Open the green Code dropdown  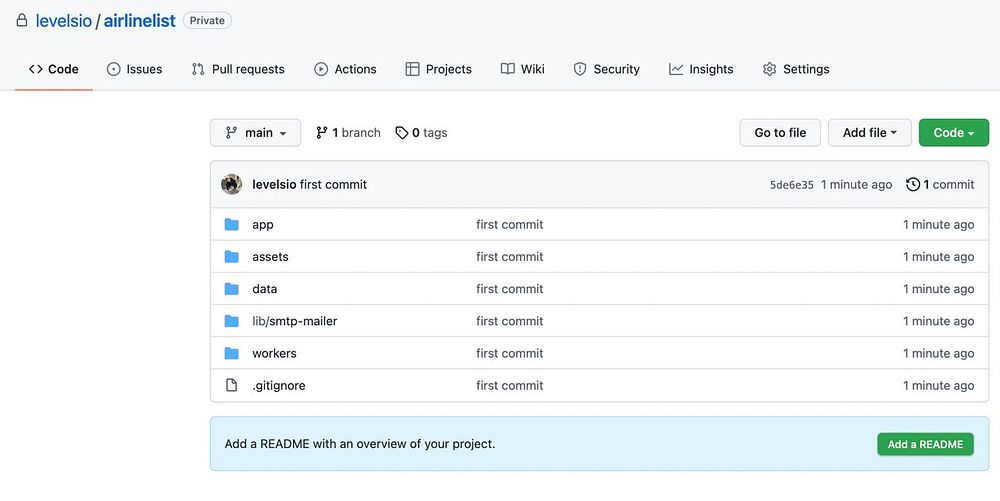click(x=953, y=133)
